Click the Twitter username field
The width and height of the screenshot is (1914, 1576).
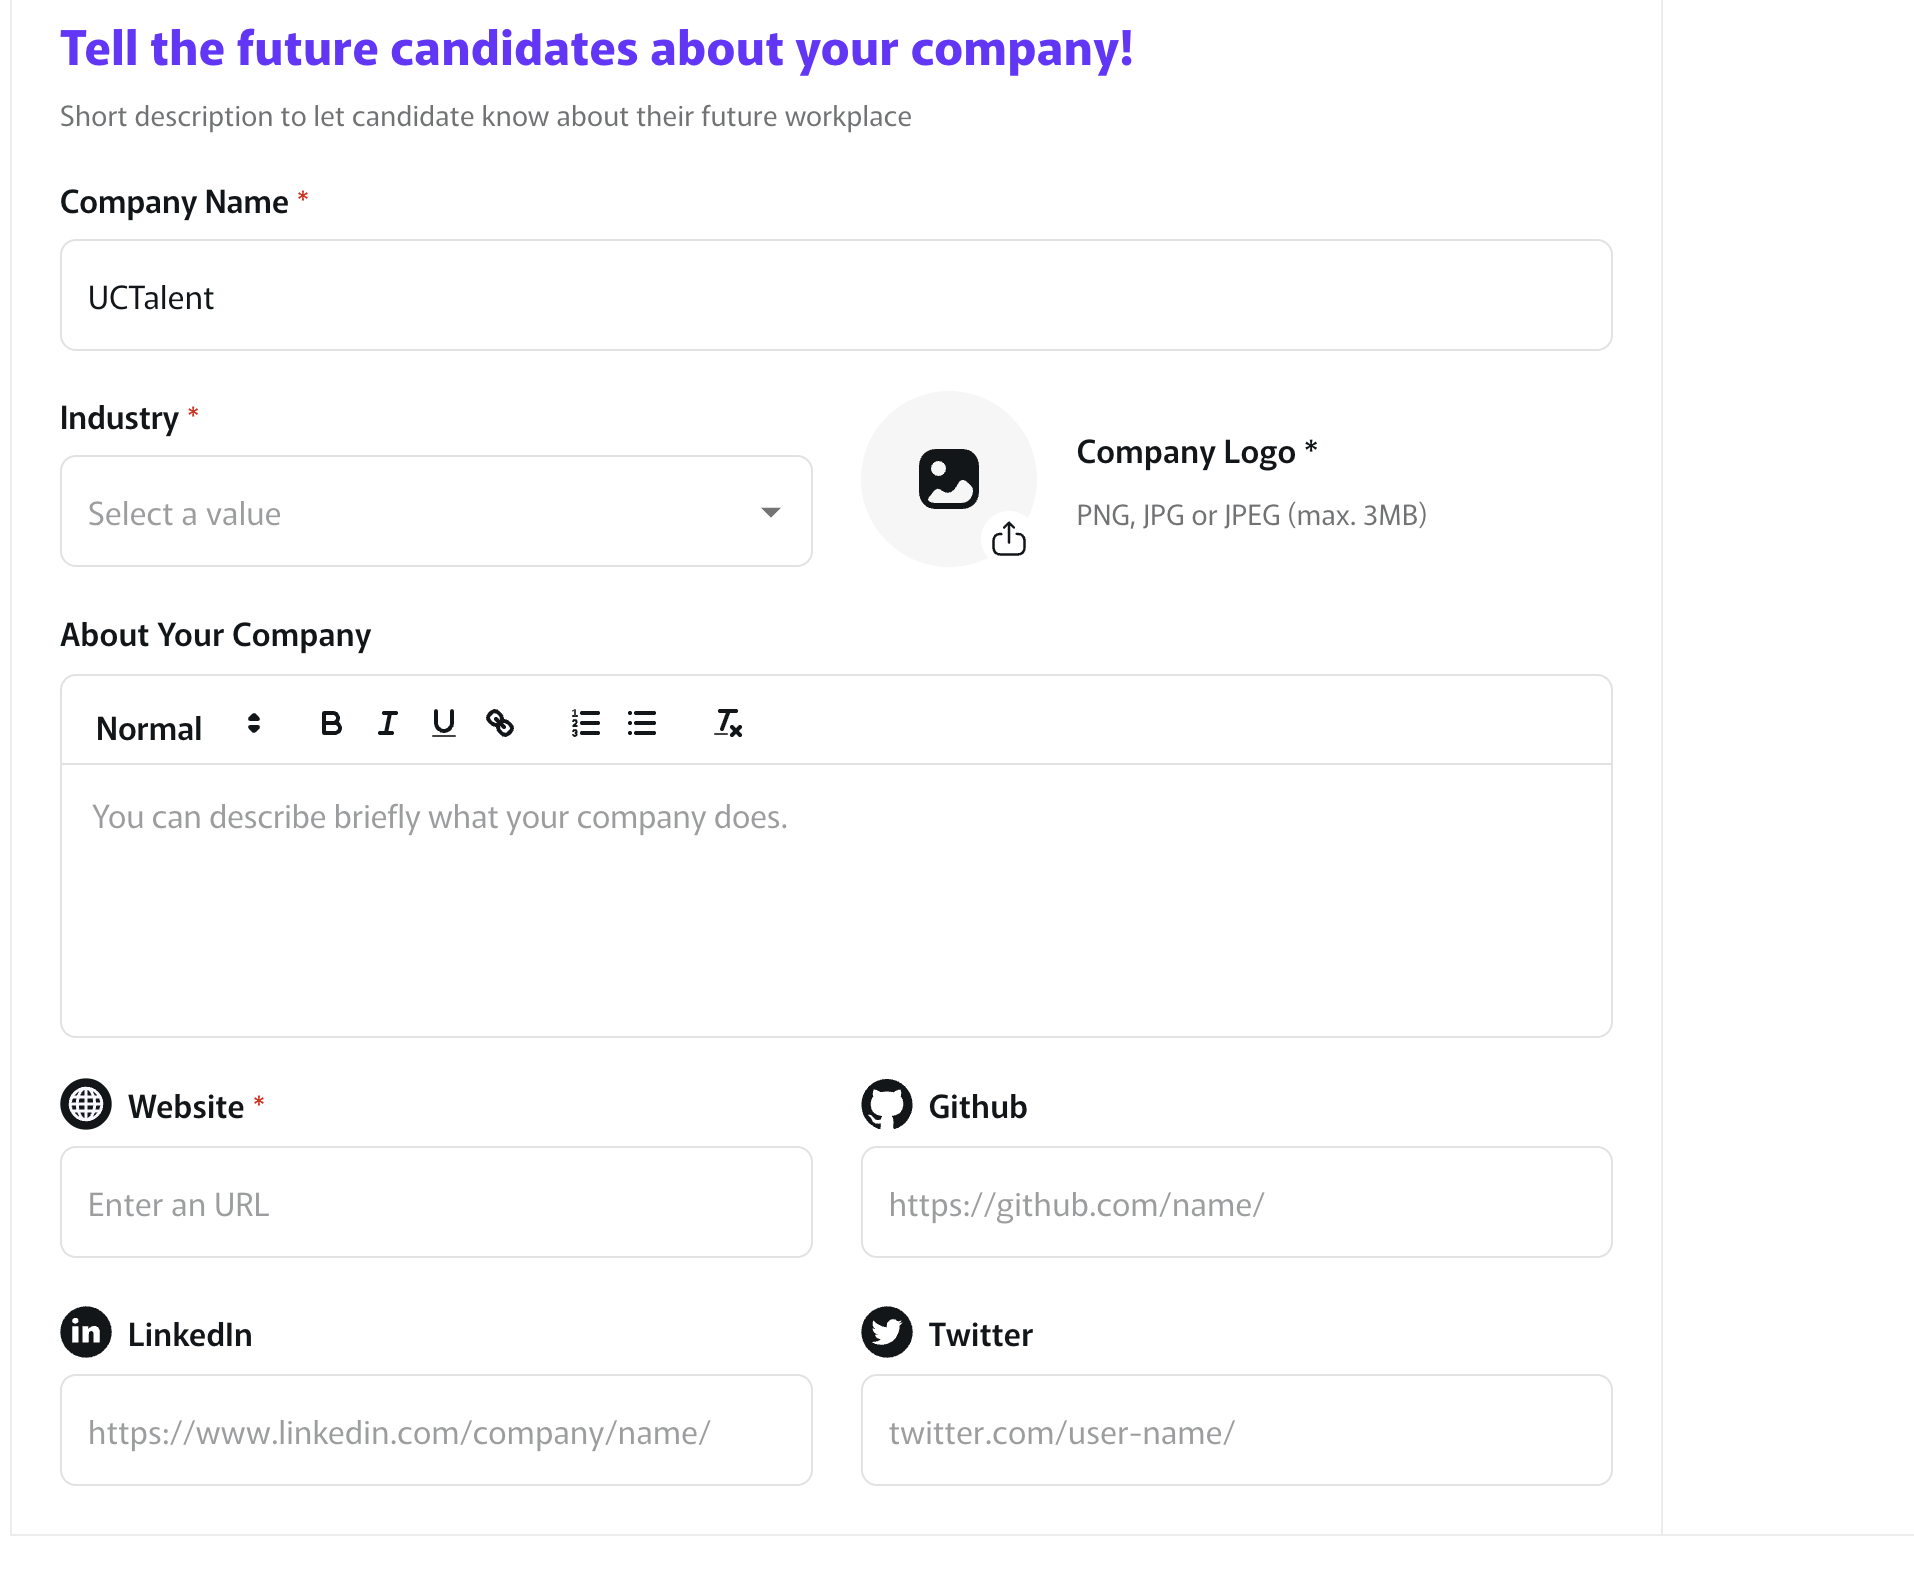[1236, 1431]
